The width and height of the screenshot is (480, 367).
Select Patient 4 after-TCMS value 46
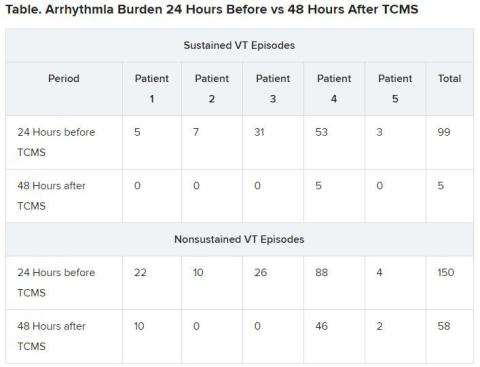tap(322, 326)
